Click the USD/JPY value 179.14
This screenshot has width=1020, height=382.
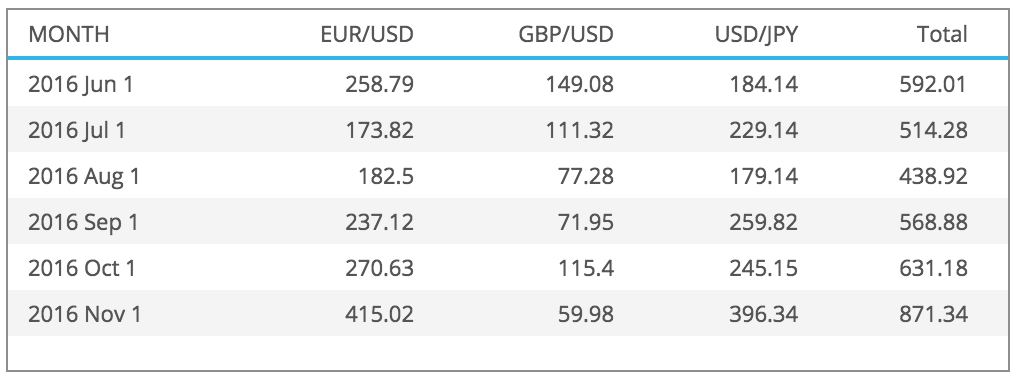click(x=764, y=176)
